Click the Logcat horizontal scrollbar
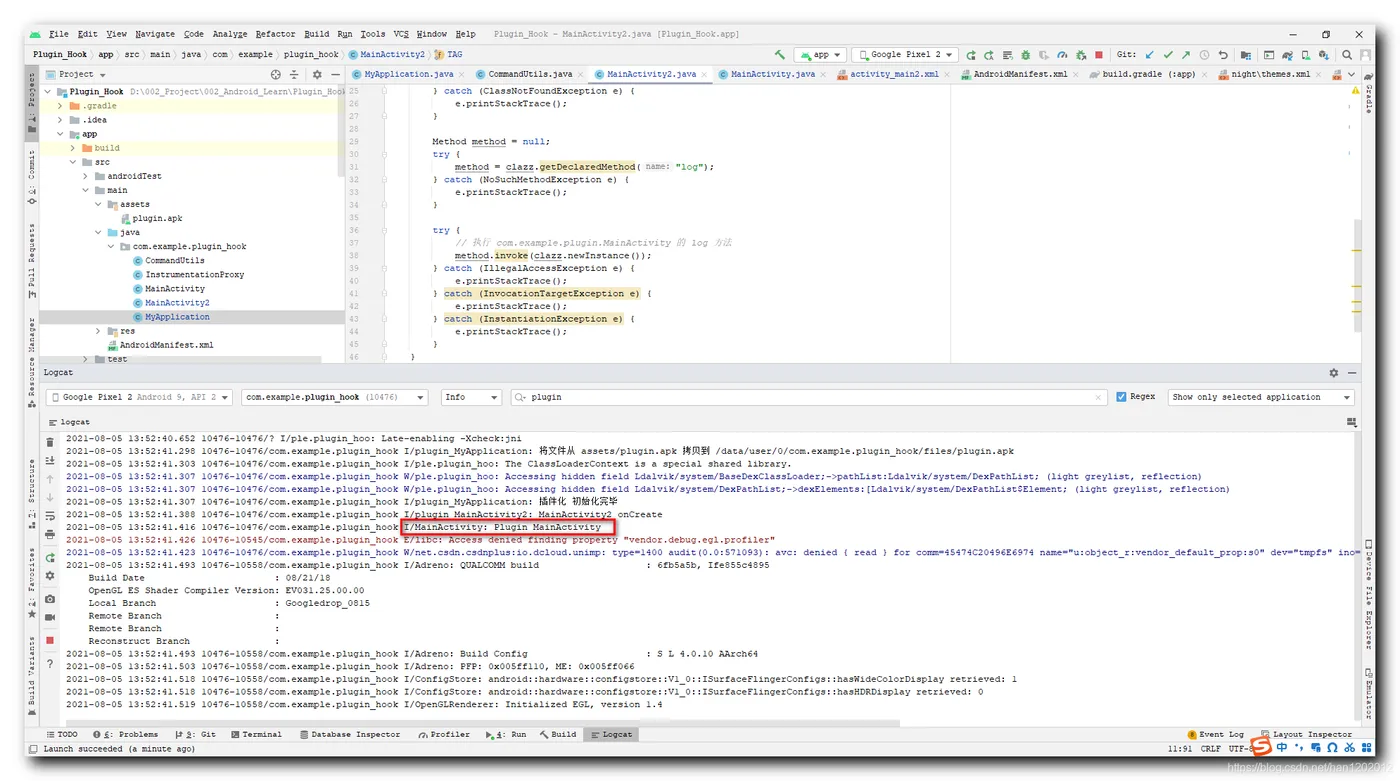The width and height of the screenshot is (1400, 781). (483, 722)
